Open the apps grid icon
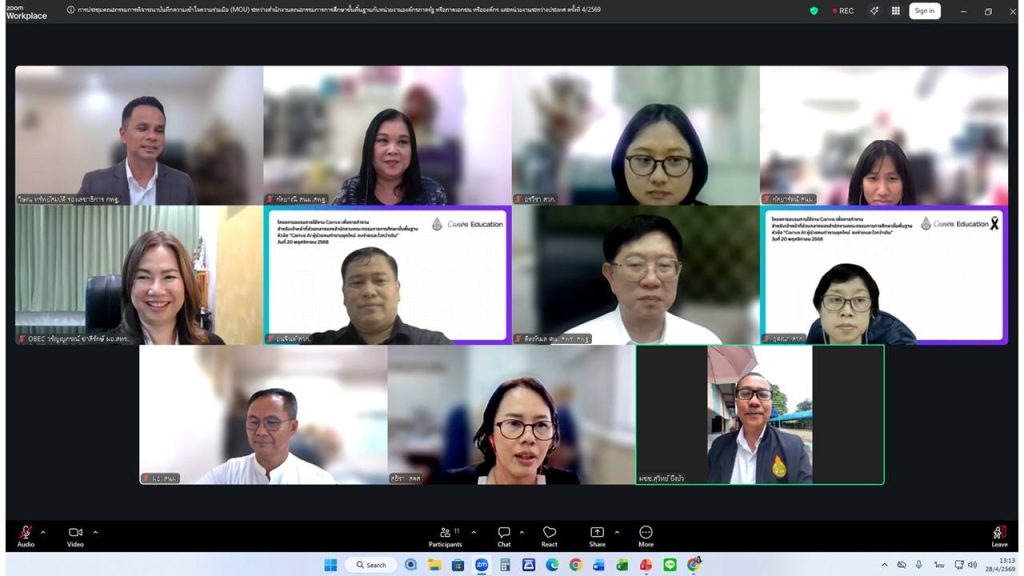Viewport: 1024px width, 576px height. click(895, 11)
